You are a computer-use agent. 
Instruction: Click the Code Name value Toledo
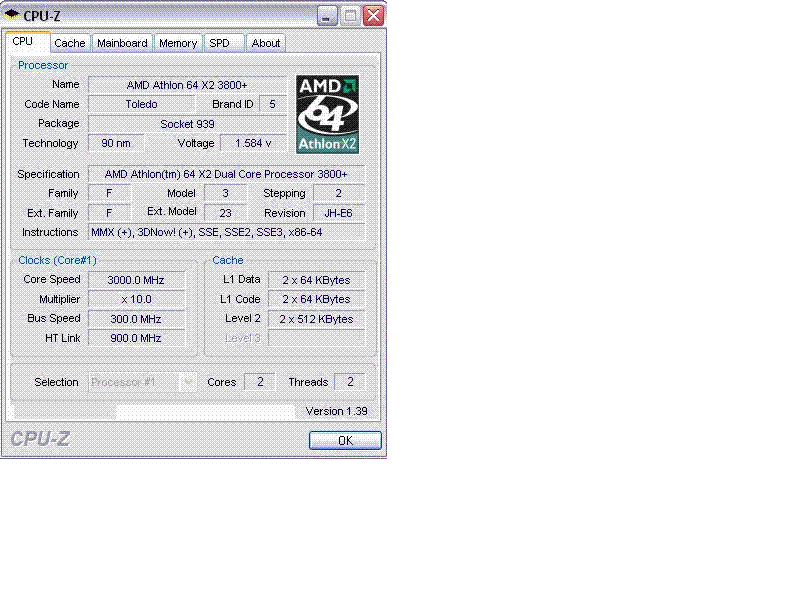click(141, 104)
